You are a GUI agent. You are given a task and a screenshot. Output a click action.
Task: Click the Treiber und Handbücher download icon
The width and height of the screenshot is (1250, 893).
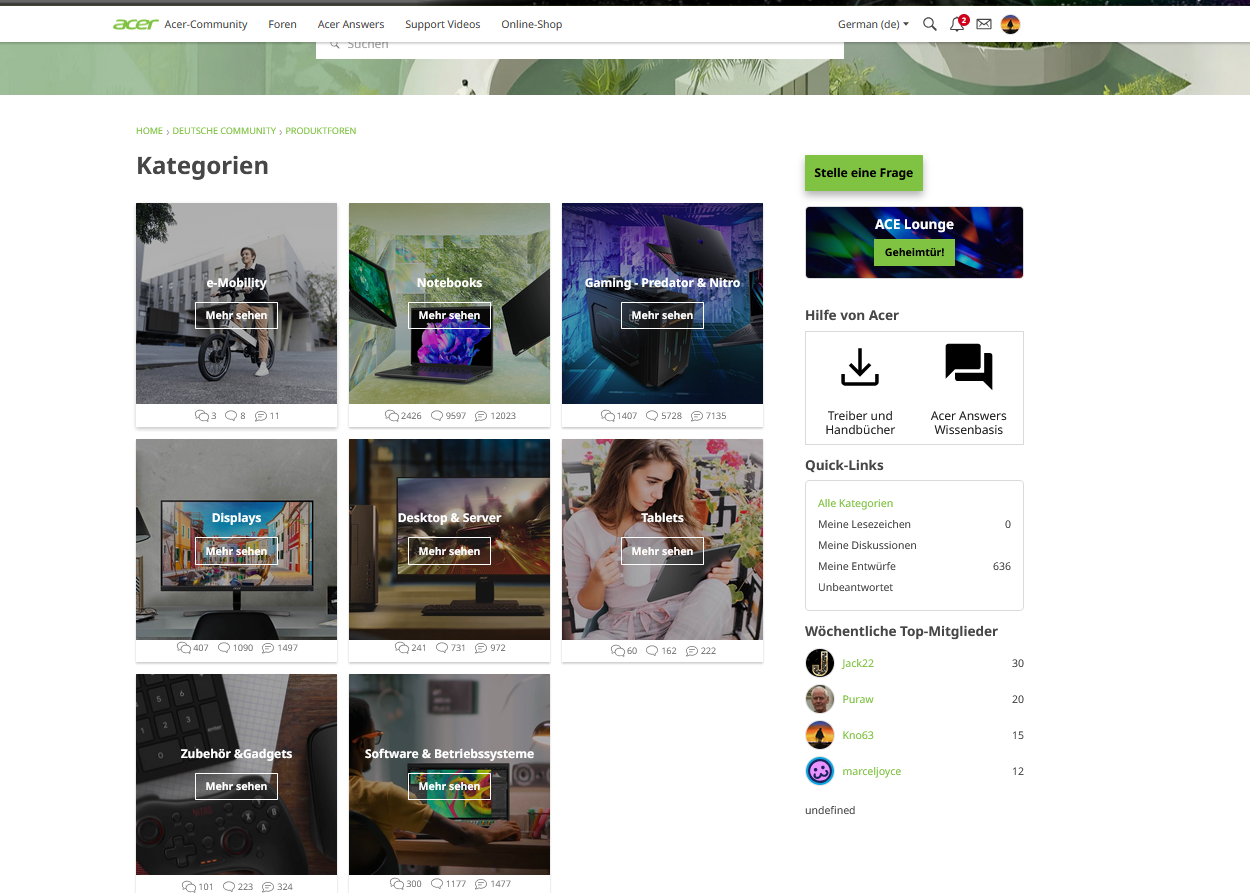coord(859,367)
